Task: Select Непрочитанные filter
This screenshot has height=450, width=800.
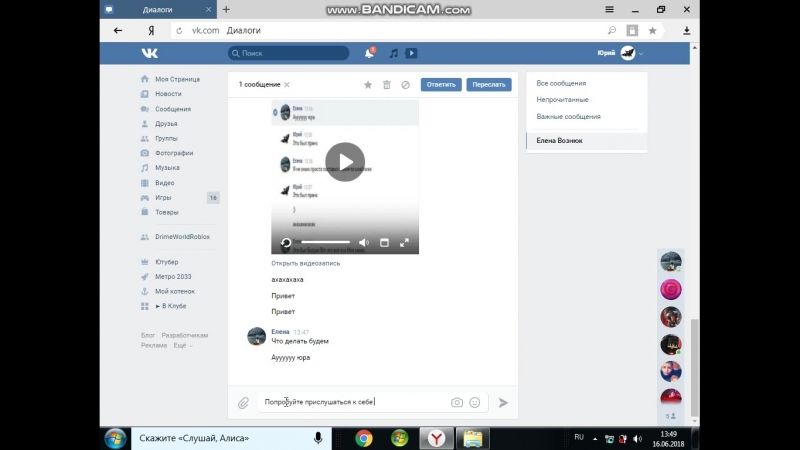Action: [562, 99]
